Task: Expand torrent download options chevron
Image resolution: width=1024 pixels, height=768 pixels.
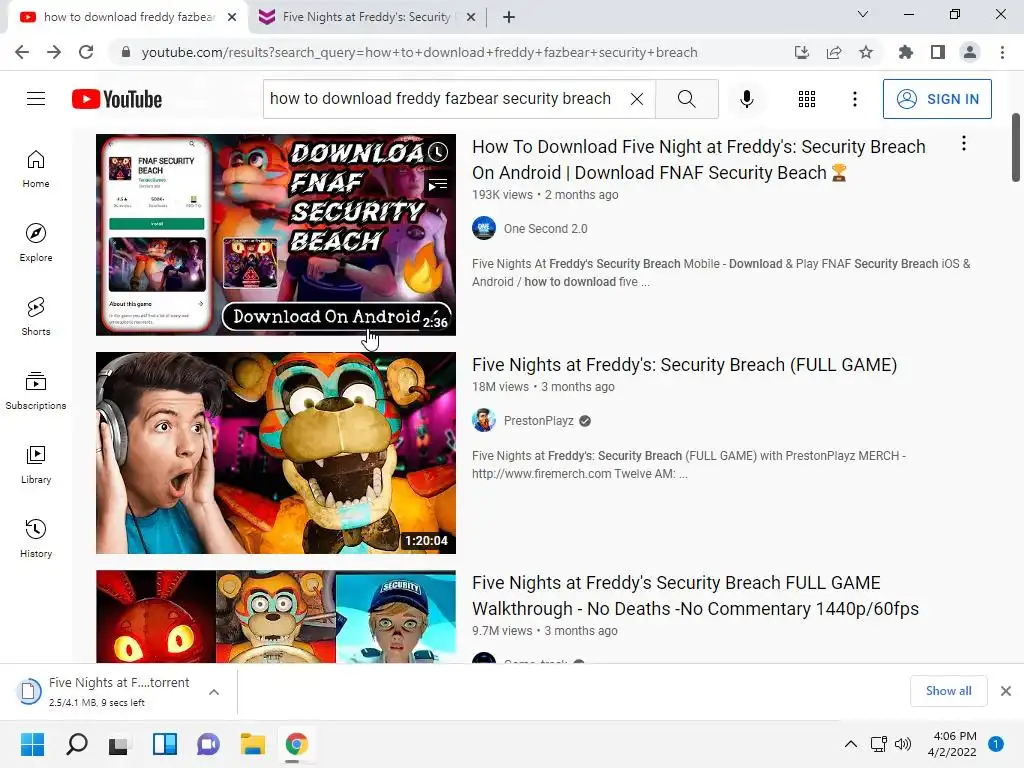Action: coord(214,692)
